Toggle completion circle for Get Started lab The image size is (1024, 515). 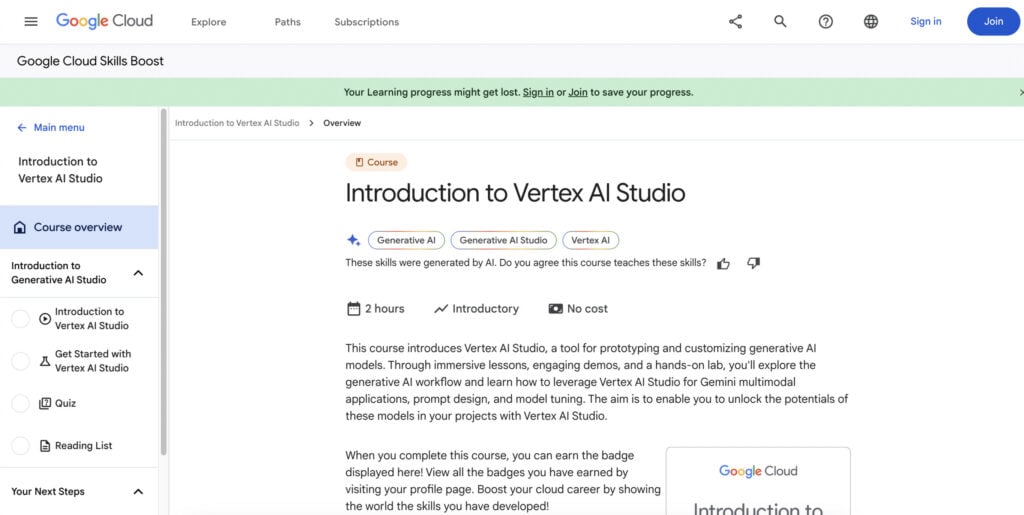click(x=20, y=361)
